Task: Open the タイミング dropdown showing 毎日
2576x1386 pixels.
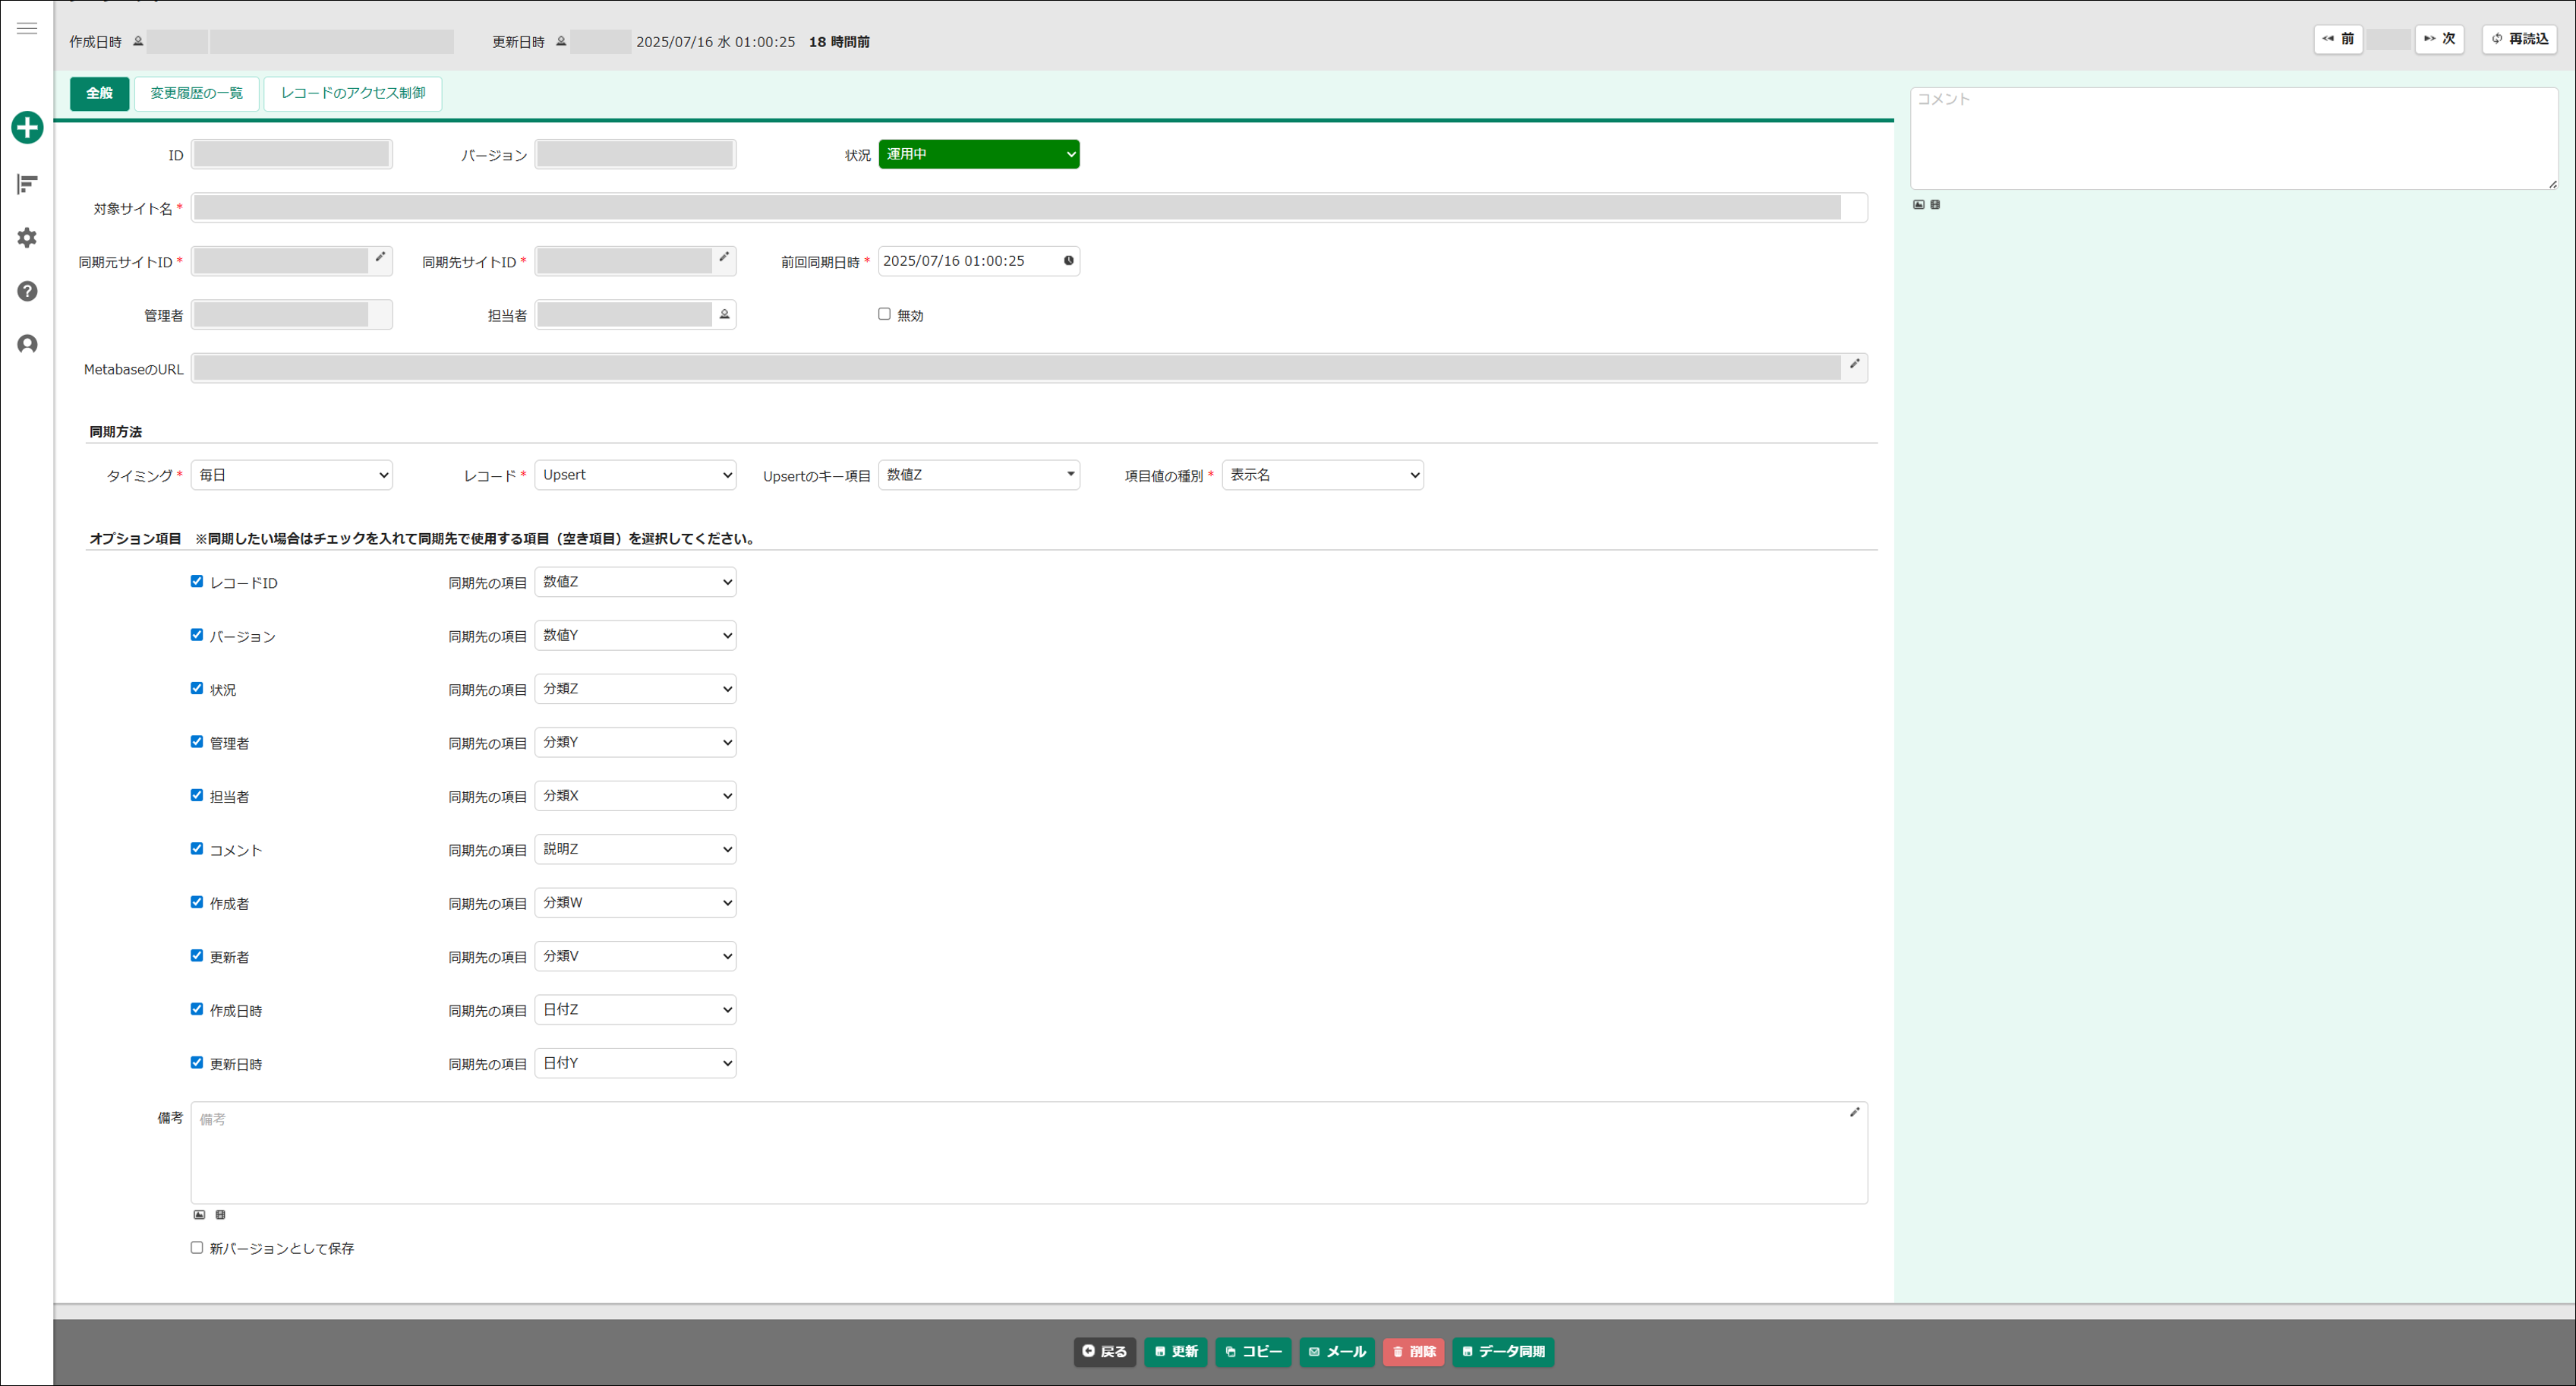Action: [x=292, y=475]
